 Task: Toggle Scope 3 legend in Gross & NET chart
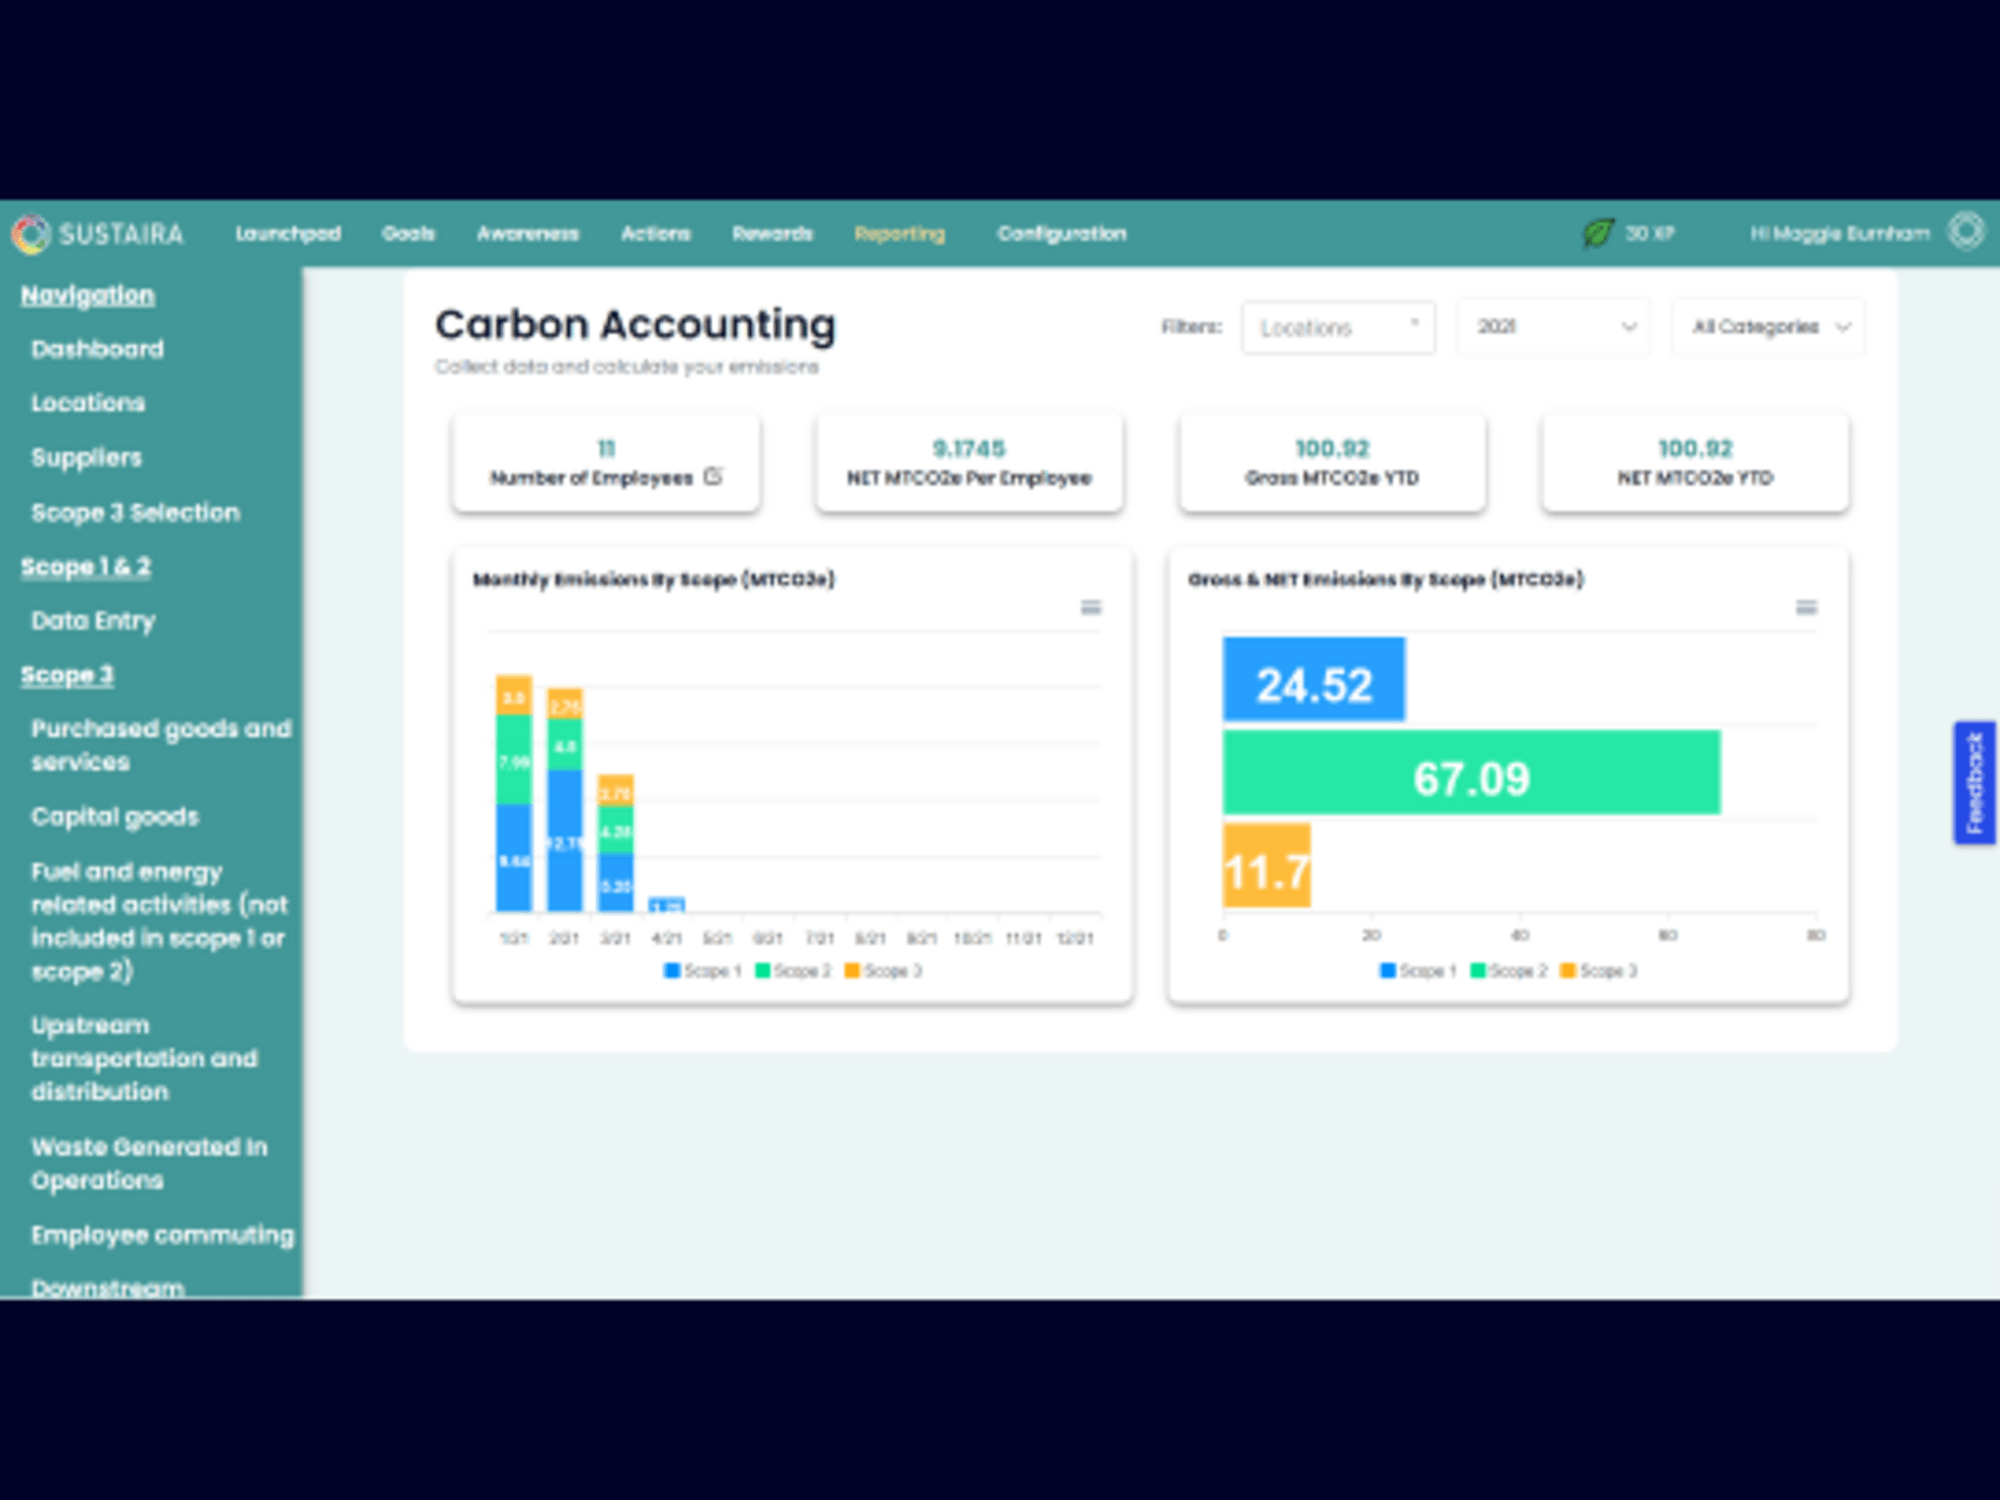coord(1599,970)
